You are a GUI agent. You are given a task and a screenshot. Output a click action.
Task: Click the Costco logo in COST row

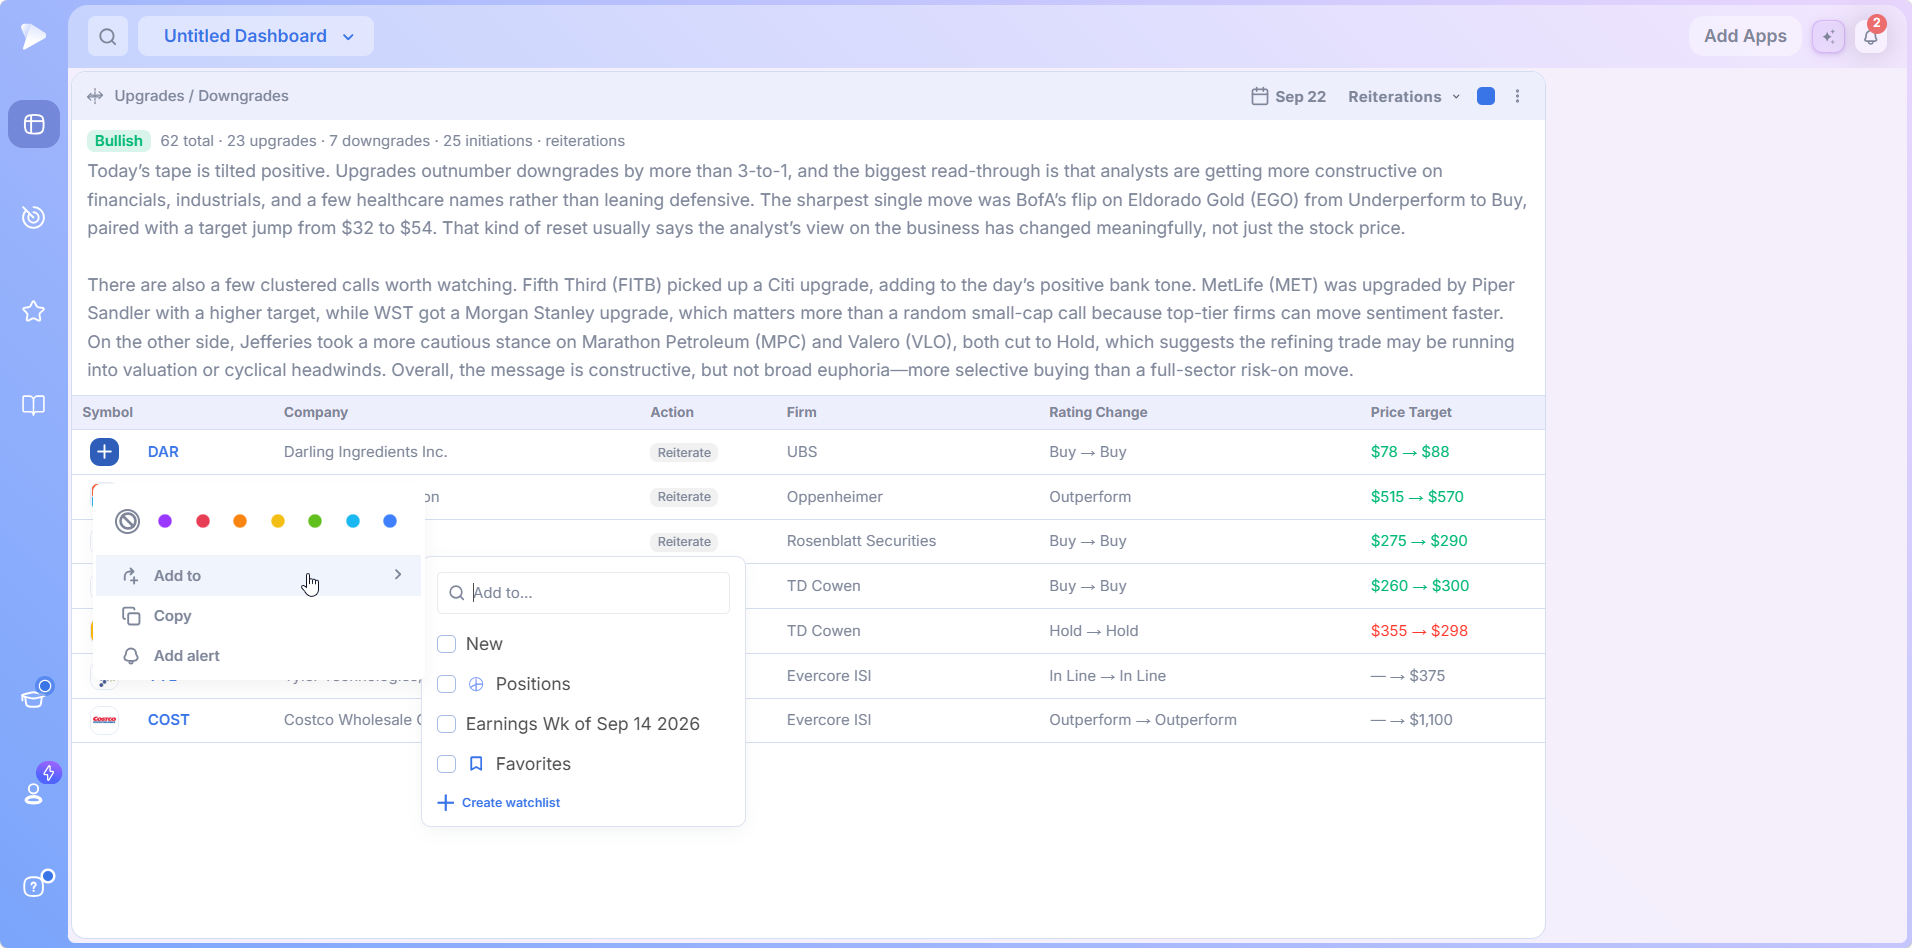pos(104,720)
